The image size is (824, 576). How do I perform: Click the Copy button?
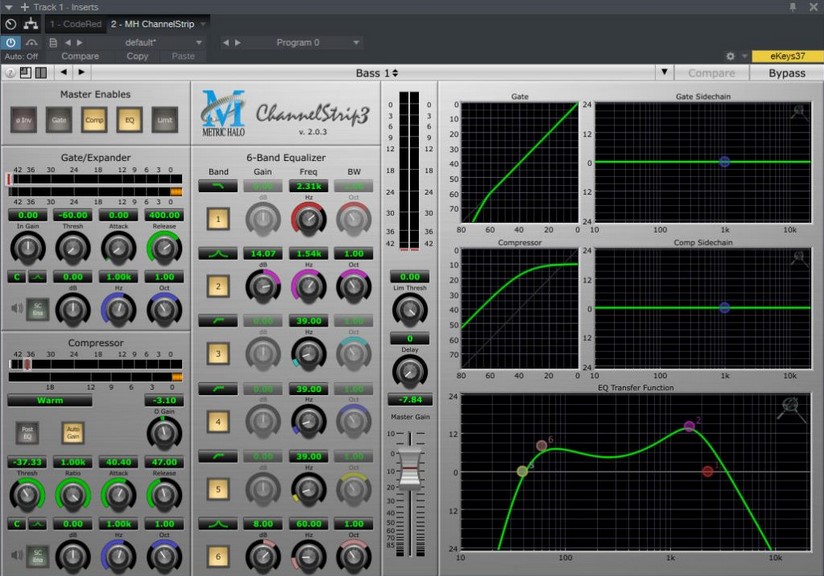pos(137,56)
